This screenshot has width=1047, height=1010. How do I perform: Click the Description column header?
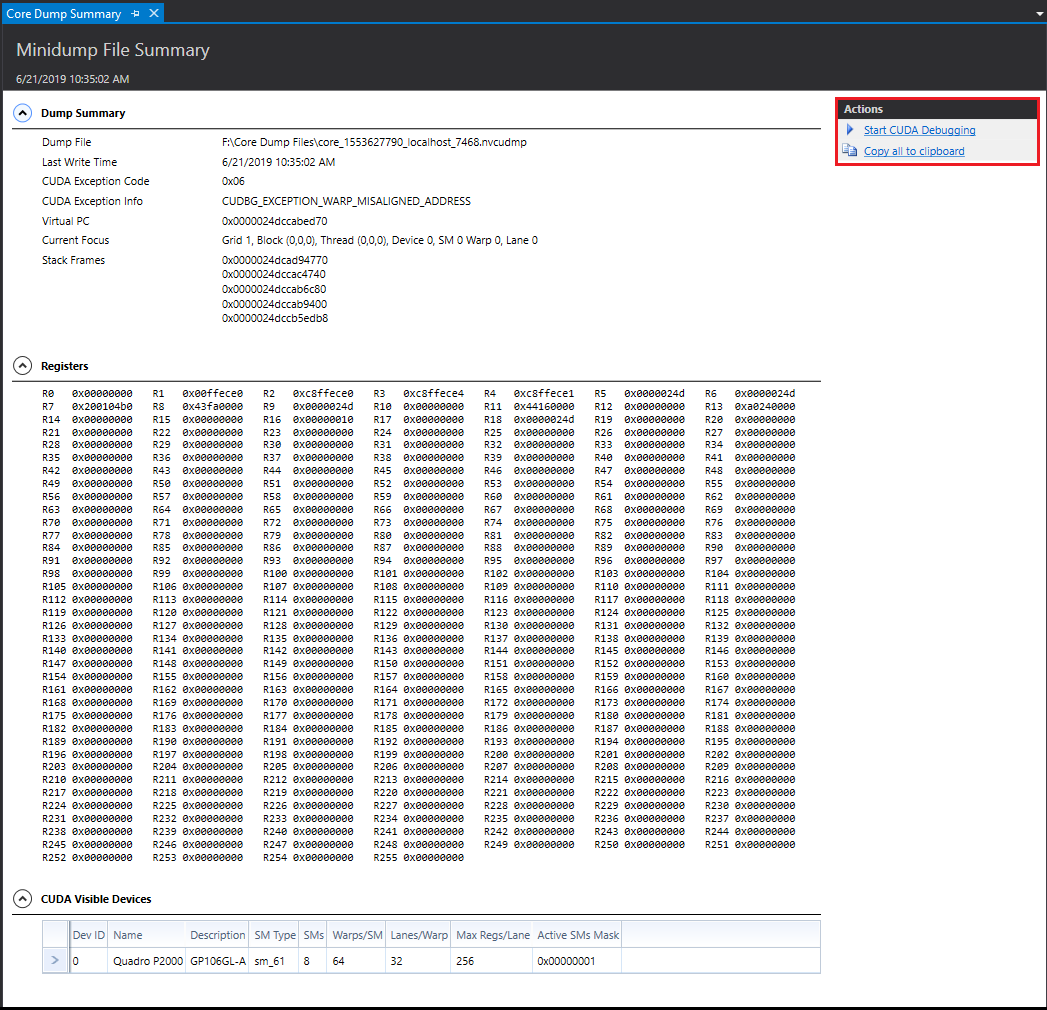(x=217, y=935)
